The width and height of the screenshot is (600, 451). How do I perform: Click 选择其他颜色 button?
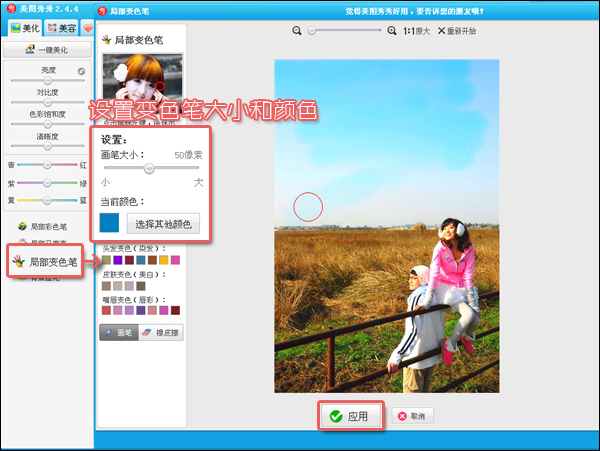[x=163, y=223]
